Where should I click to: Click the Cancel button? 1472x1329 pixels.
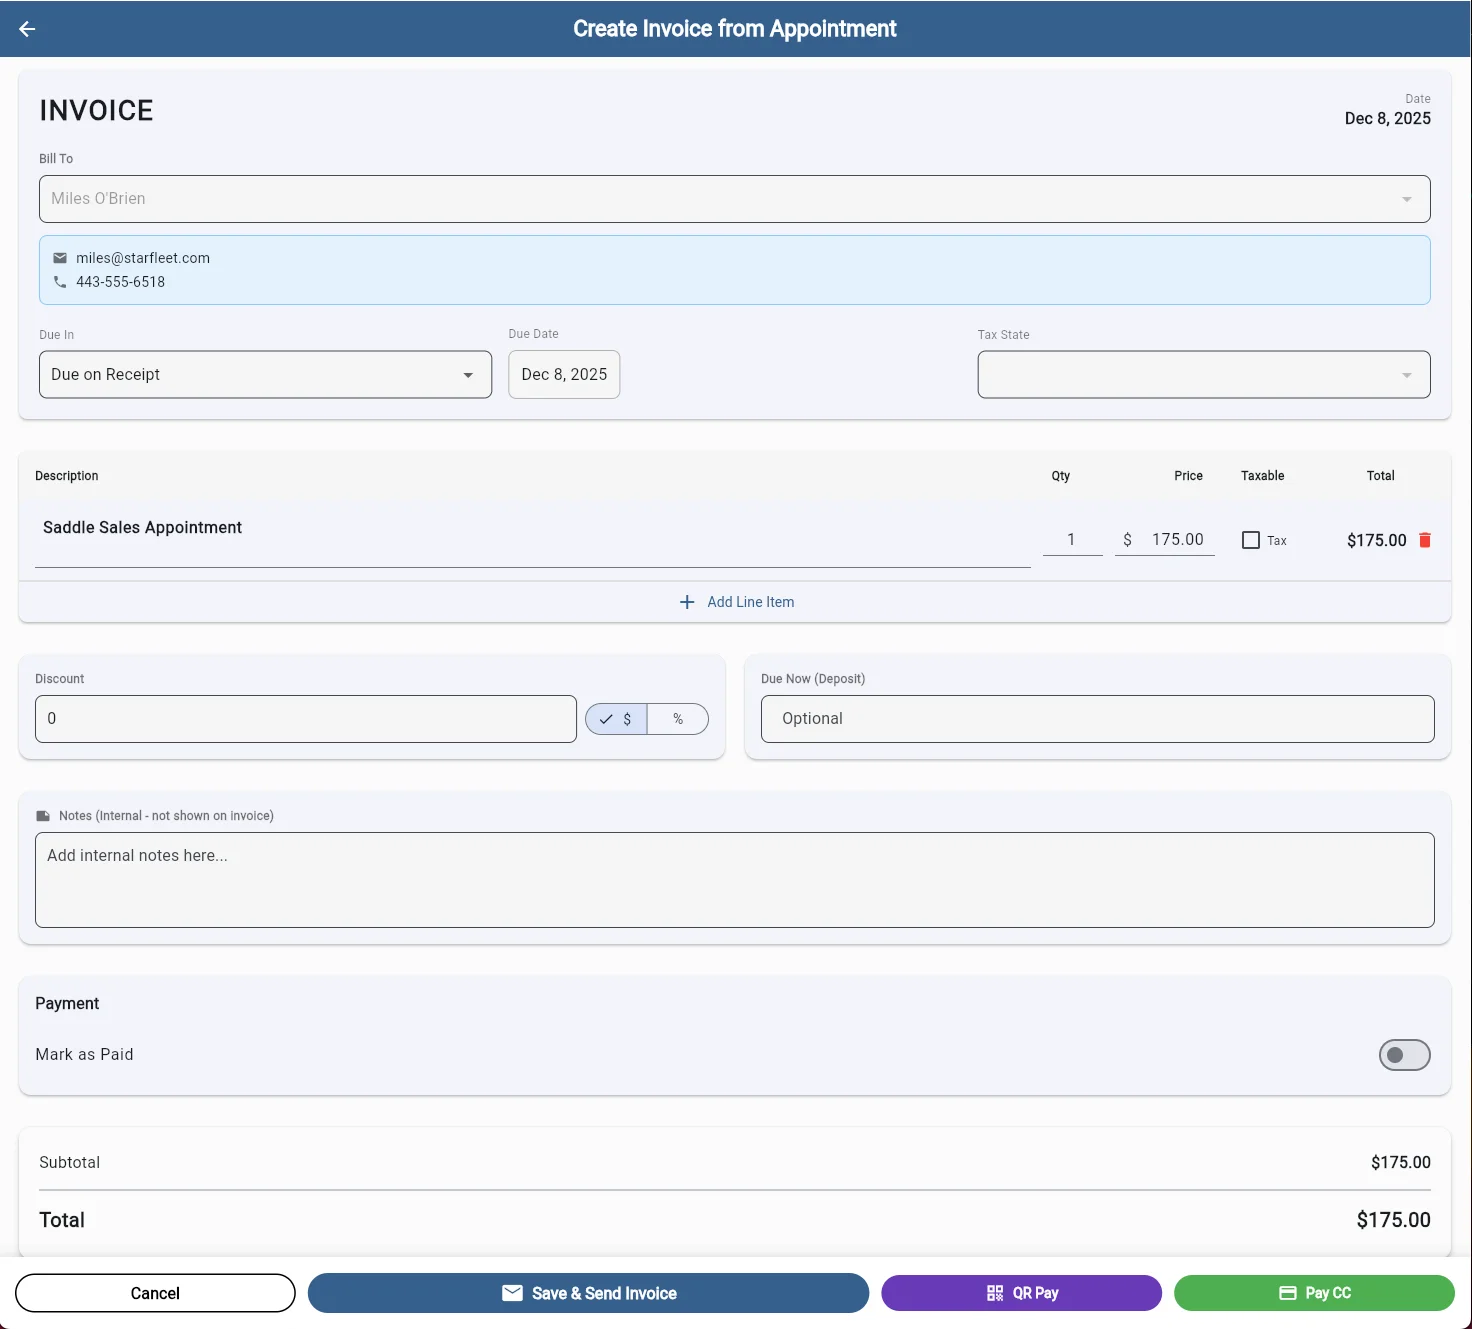tap(155, 1292)
